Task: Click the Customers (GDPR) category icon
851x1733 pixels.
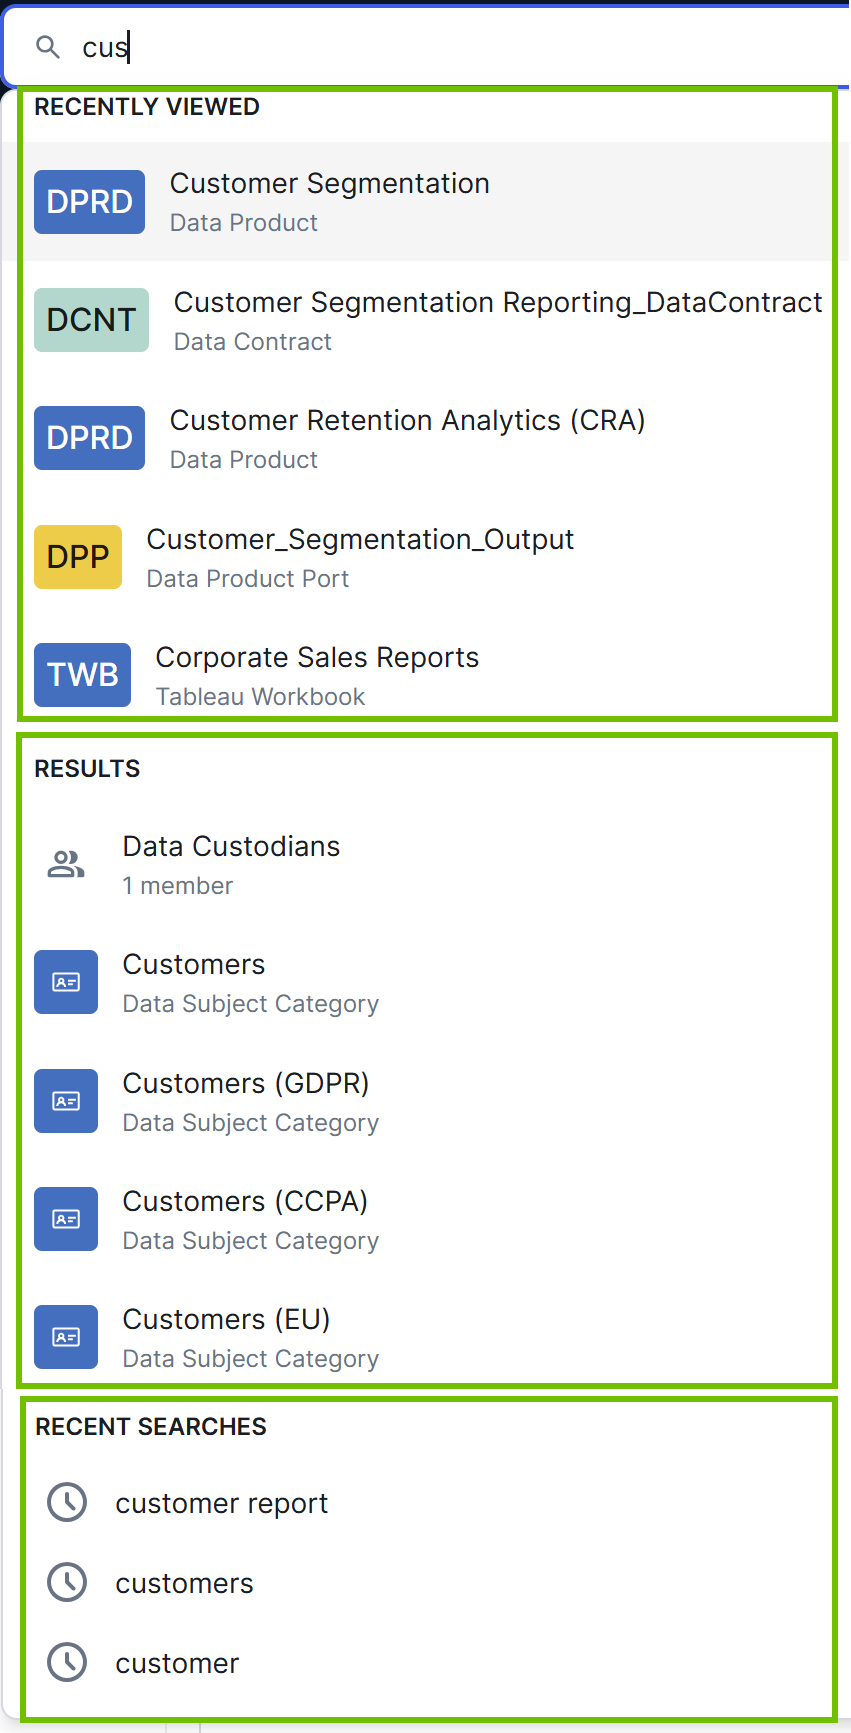Action: (66, 1101)
